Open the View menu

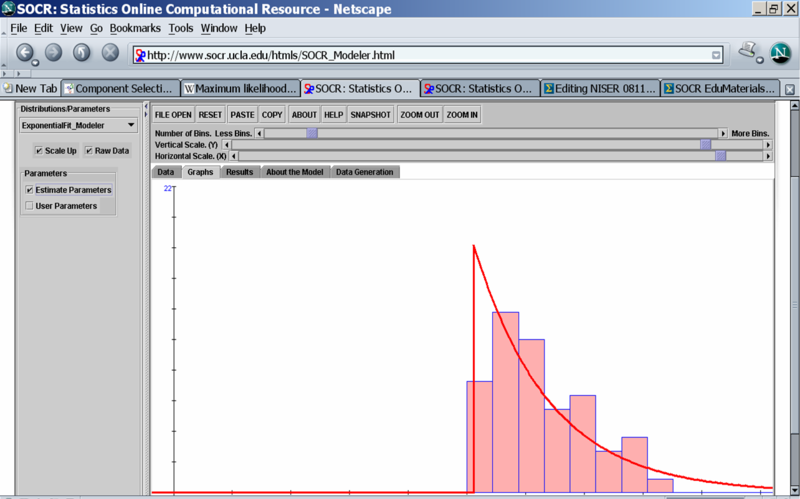tap(71, 28)
